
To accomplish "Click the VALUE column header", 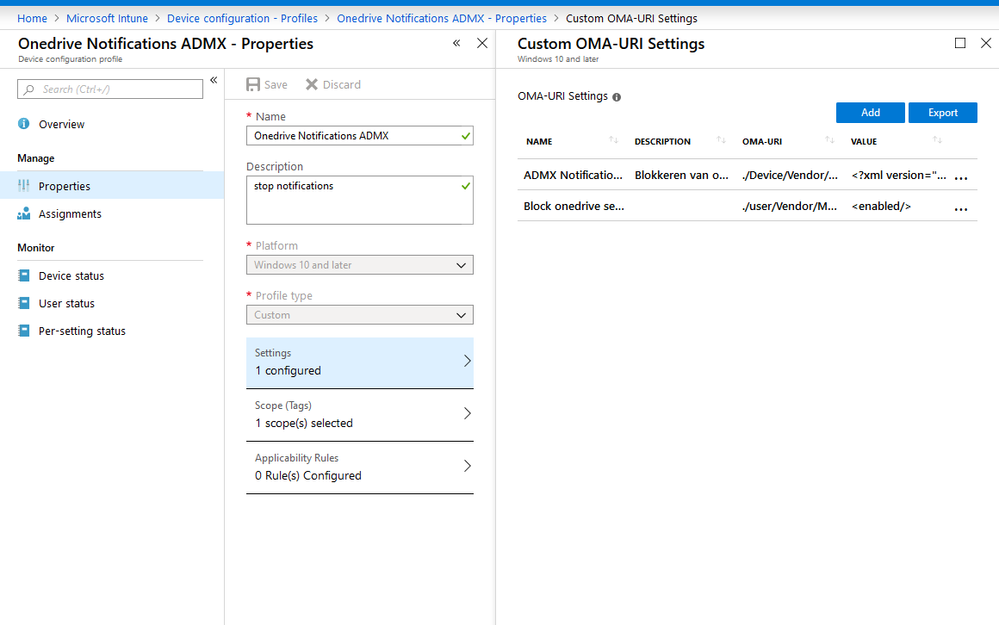I will point(863,141).
